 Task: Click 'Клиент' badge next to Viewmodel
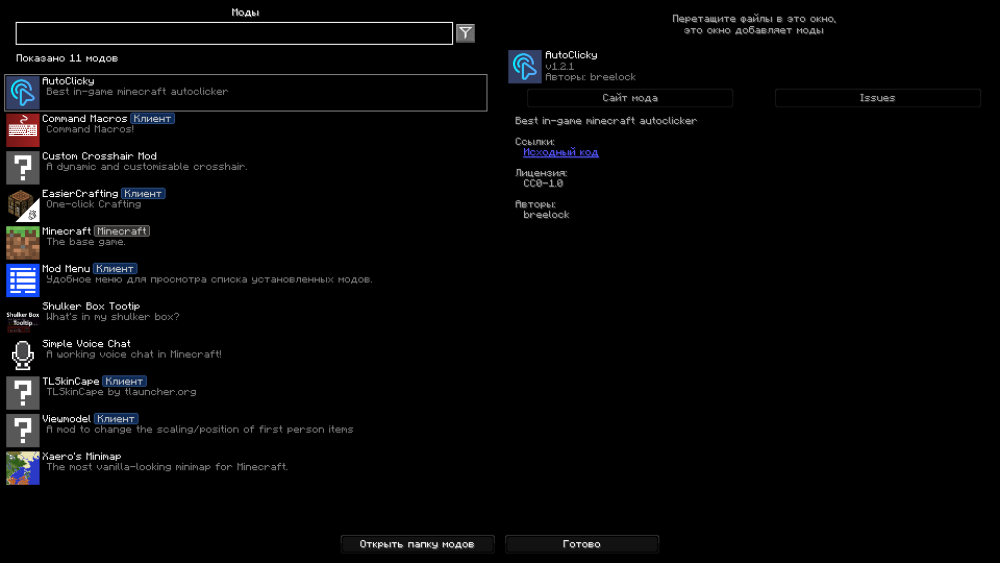tap(116, 420)
